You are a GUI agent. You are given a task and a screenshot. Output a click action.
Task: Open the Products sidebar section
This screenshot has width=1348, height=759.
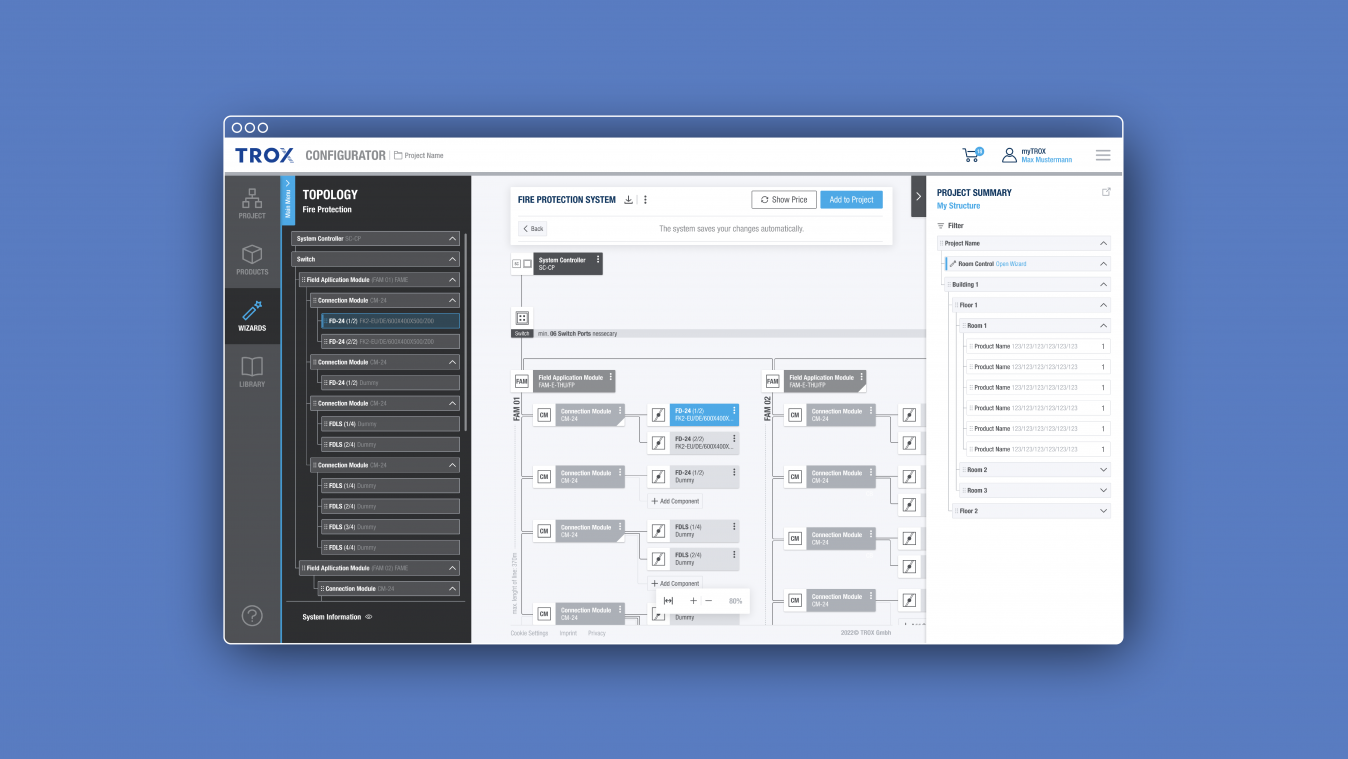[x=252, y=260]
